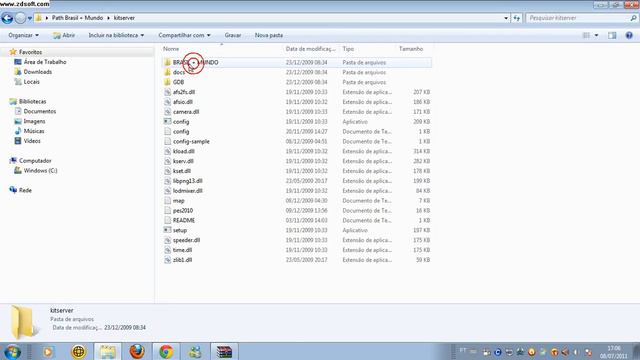Image resolution: width=640 pixels, height=360 pixels.
Task: Select Músicas library
Action: point(33,131)
